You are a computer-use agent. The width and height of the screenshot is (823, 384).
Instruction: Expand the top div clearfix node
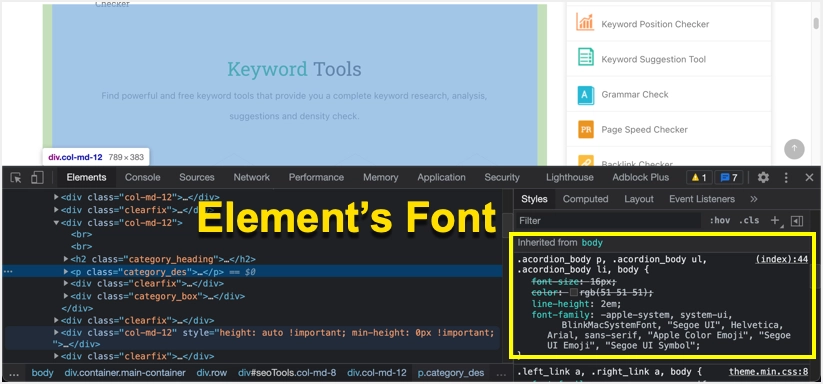(x=57, y=210)
